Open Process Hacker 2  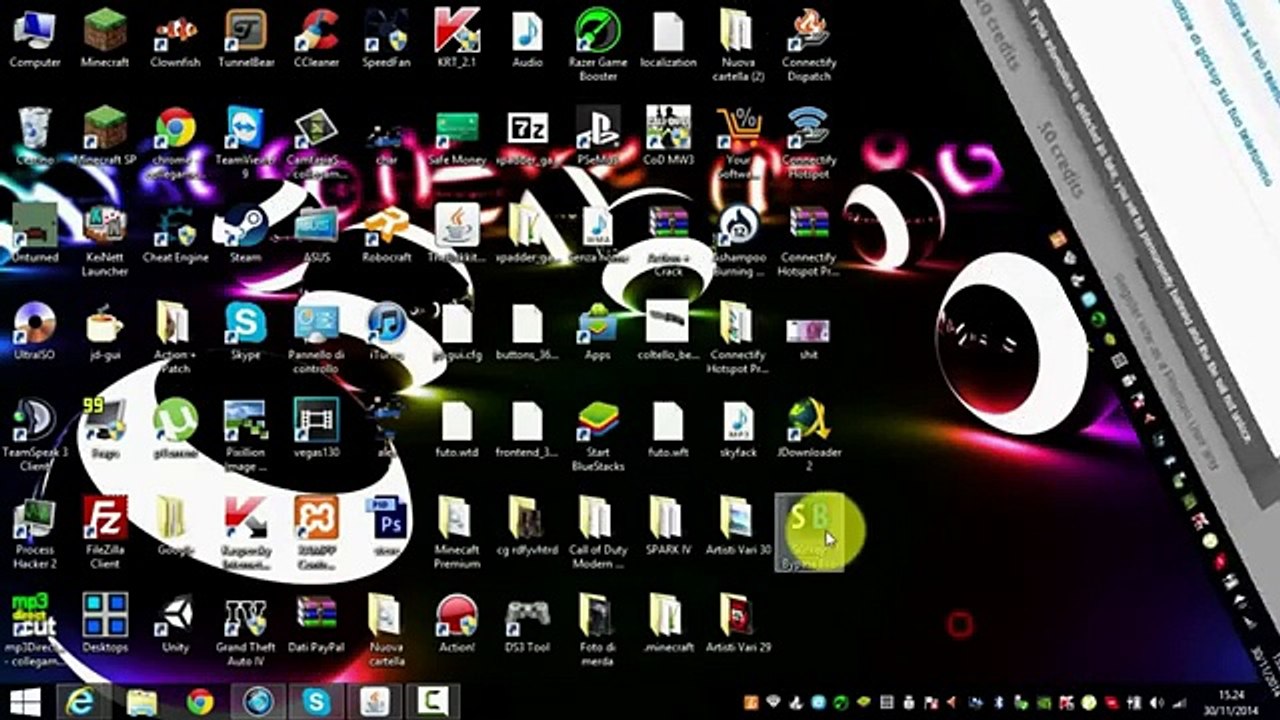(35, 534)
